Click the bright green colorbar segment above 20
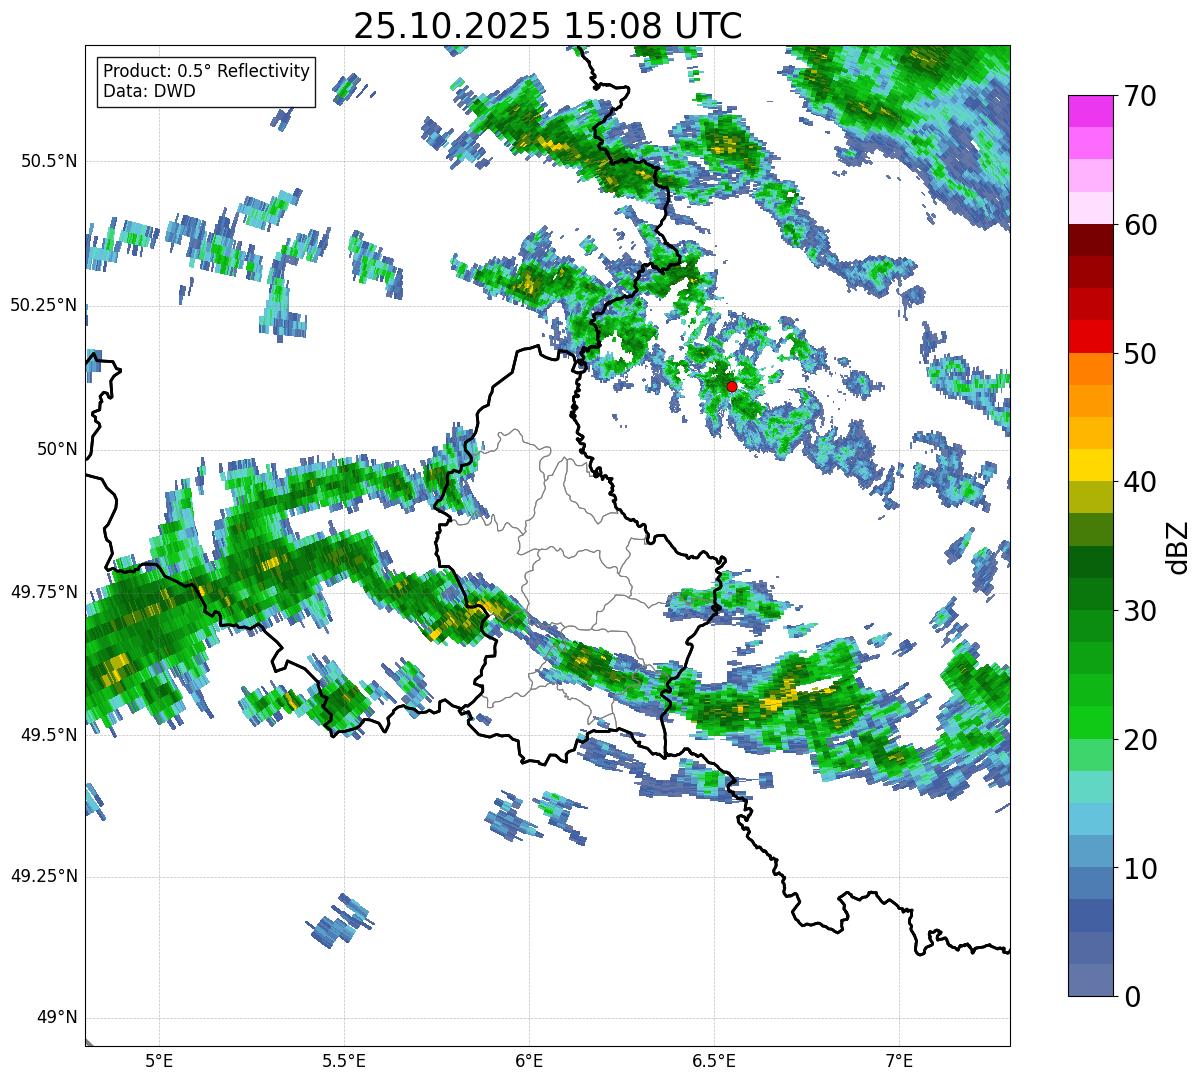Viewport: 1202px width, 1081px height. tap(1090, 723)
